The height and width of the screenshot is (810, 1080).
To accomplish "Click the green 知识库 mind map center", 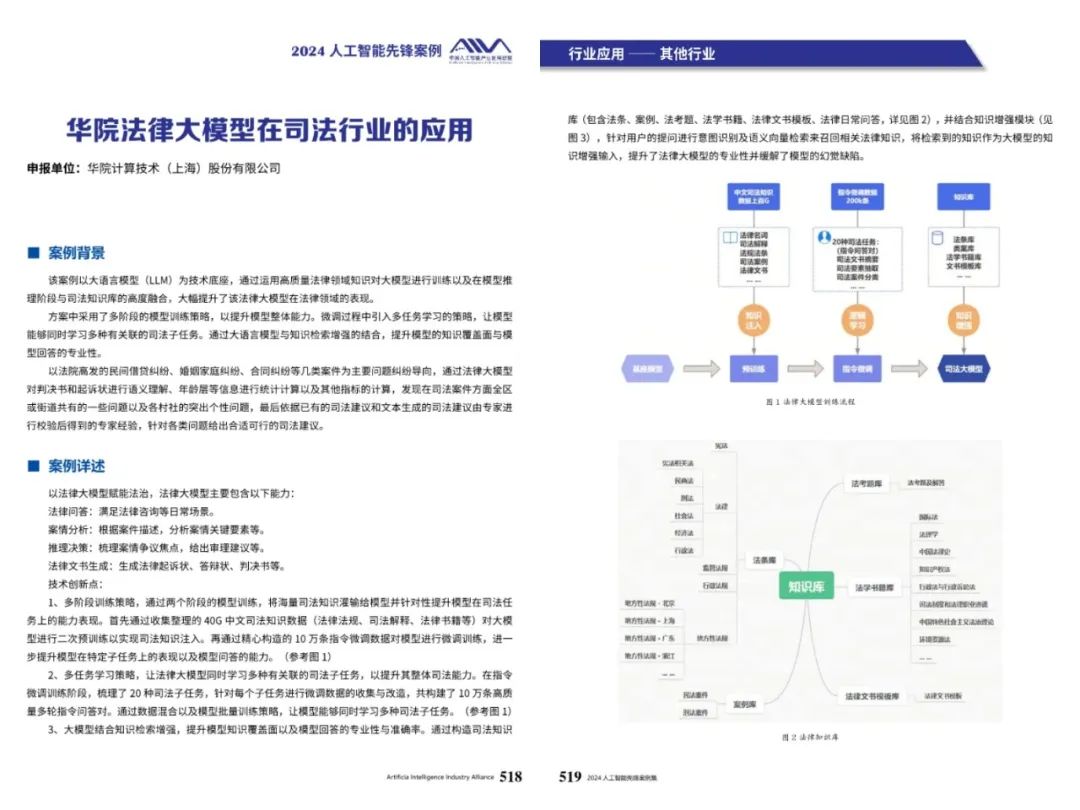I will click(806, 586).
